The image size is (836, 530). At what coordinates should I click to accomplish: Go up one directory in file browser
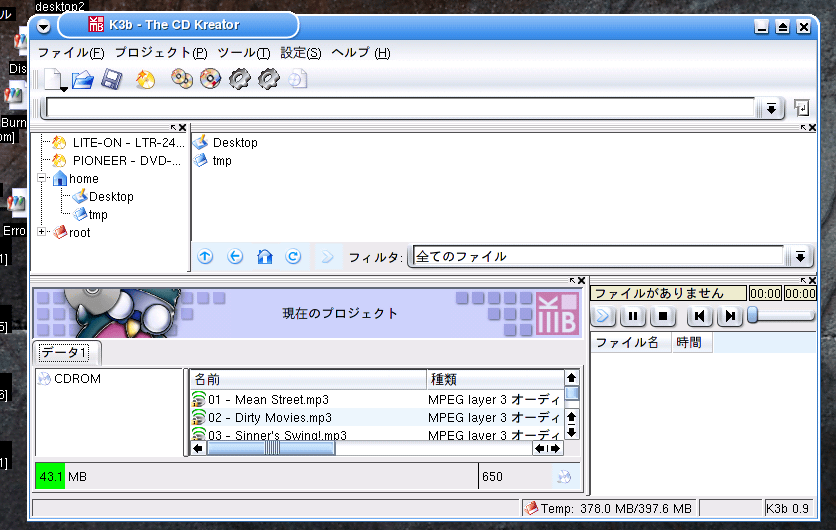pos(205,256)
